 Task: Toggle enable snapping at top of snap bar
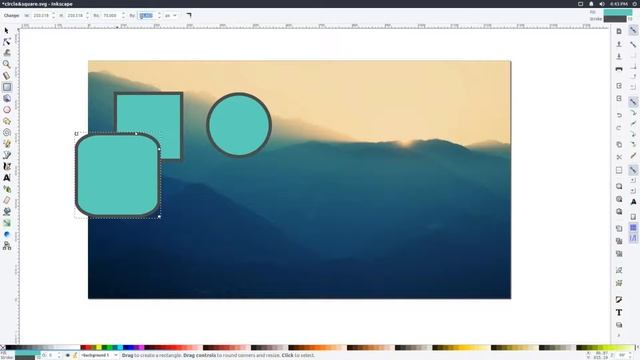coord(633,31)
